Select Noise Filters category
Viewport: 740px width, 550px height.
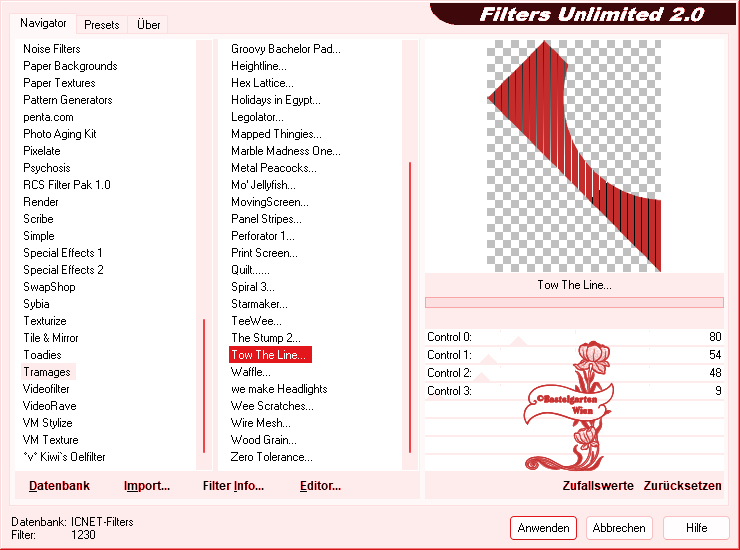click(x=51, y=49)
